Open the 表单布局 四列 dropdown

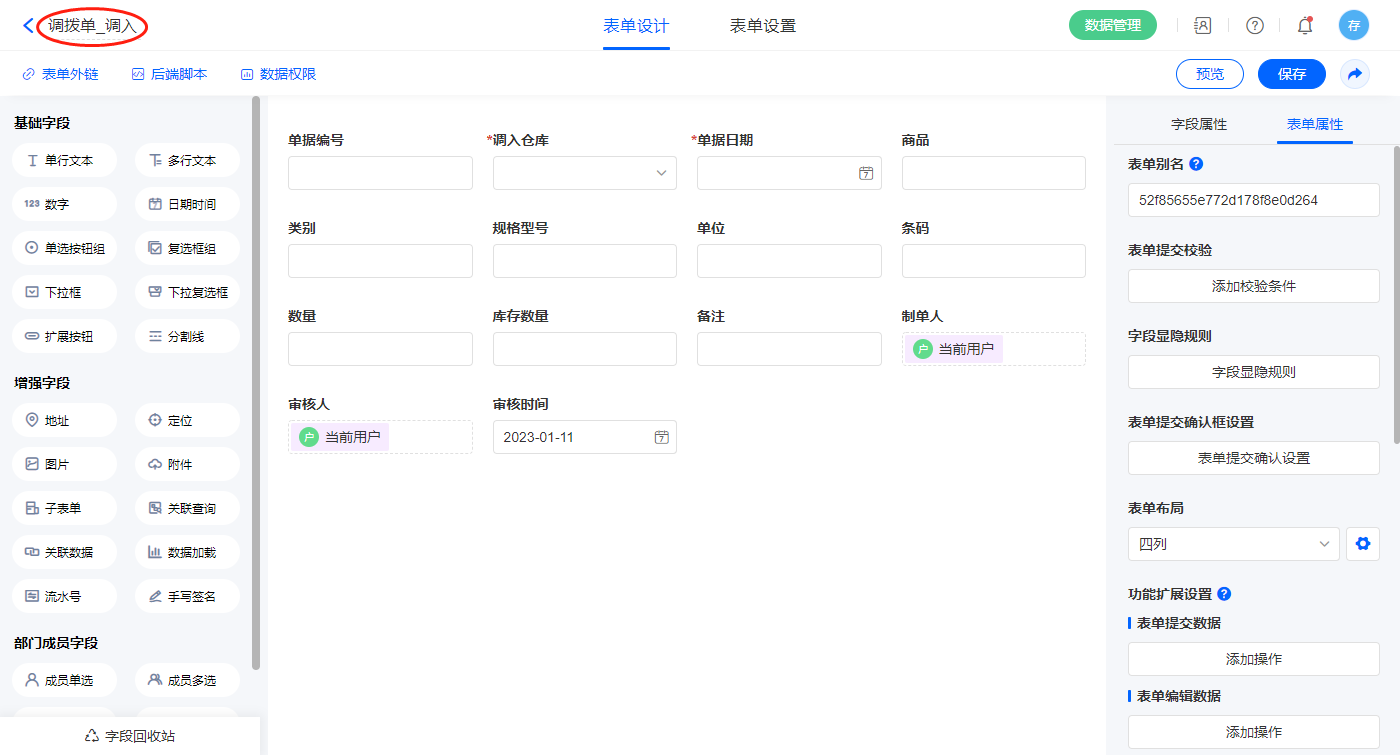[1233, 544]
